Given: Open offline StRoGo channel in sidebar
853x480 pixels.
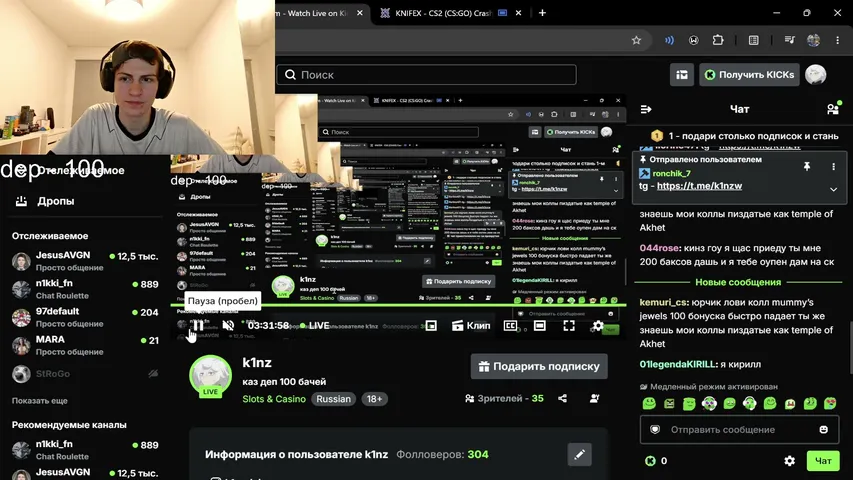Looking at the screenshot, I should tap(85, 374).
